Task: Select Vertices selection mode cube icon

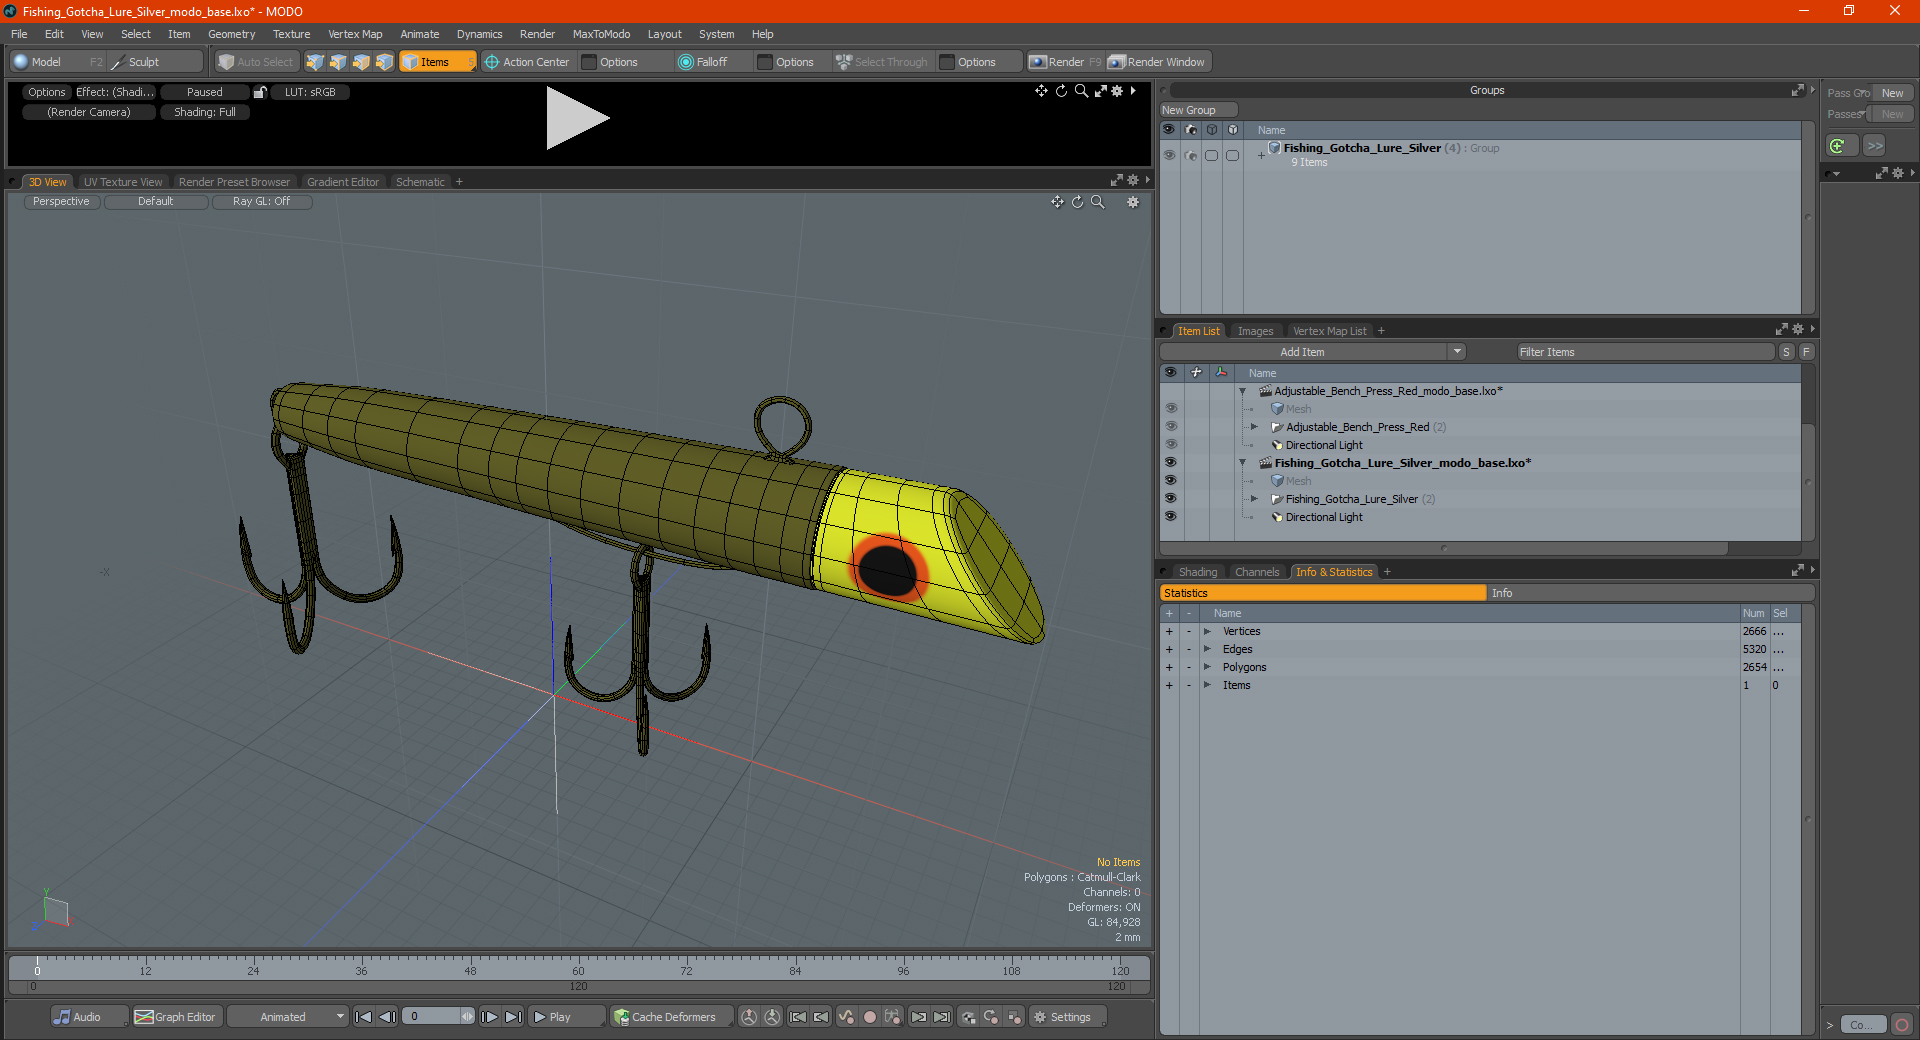Action: tap(315, 62)
